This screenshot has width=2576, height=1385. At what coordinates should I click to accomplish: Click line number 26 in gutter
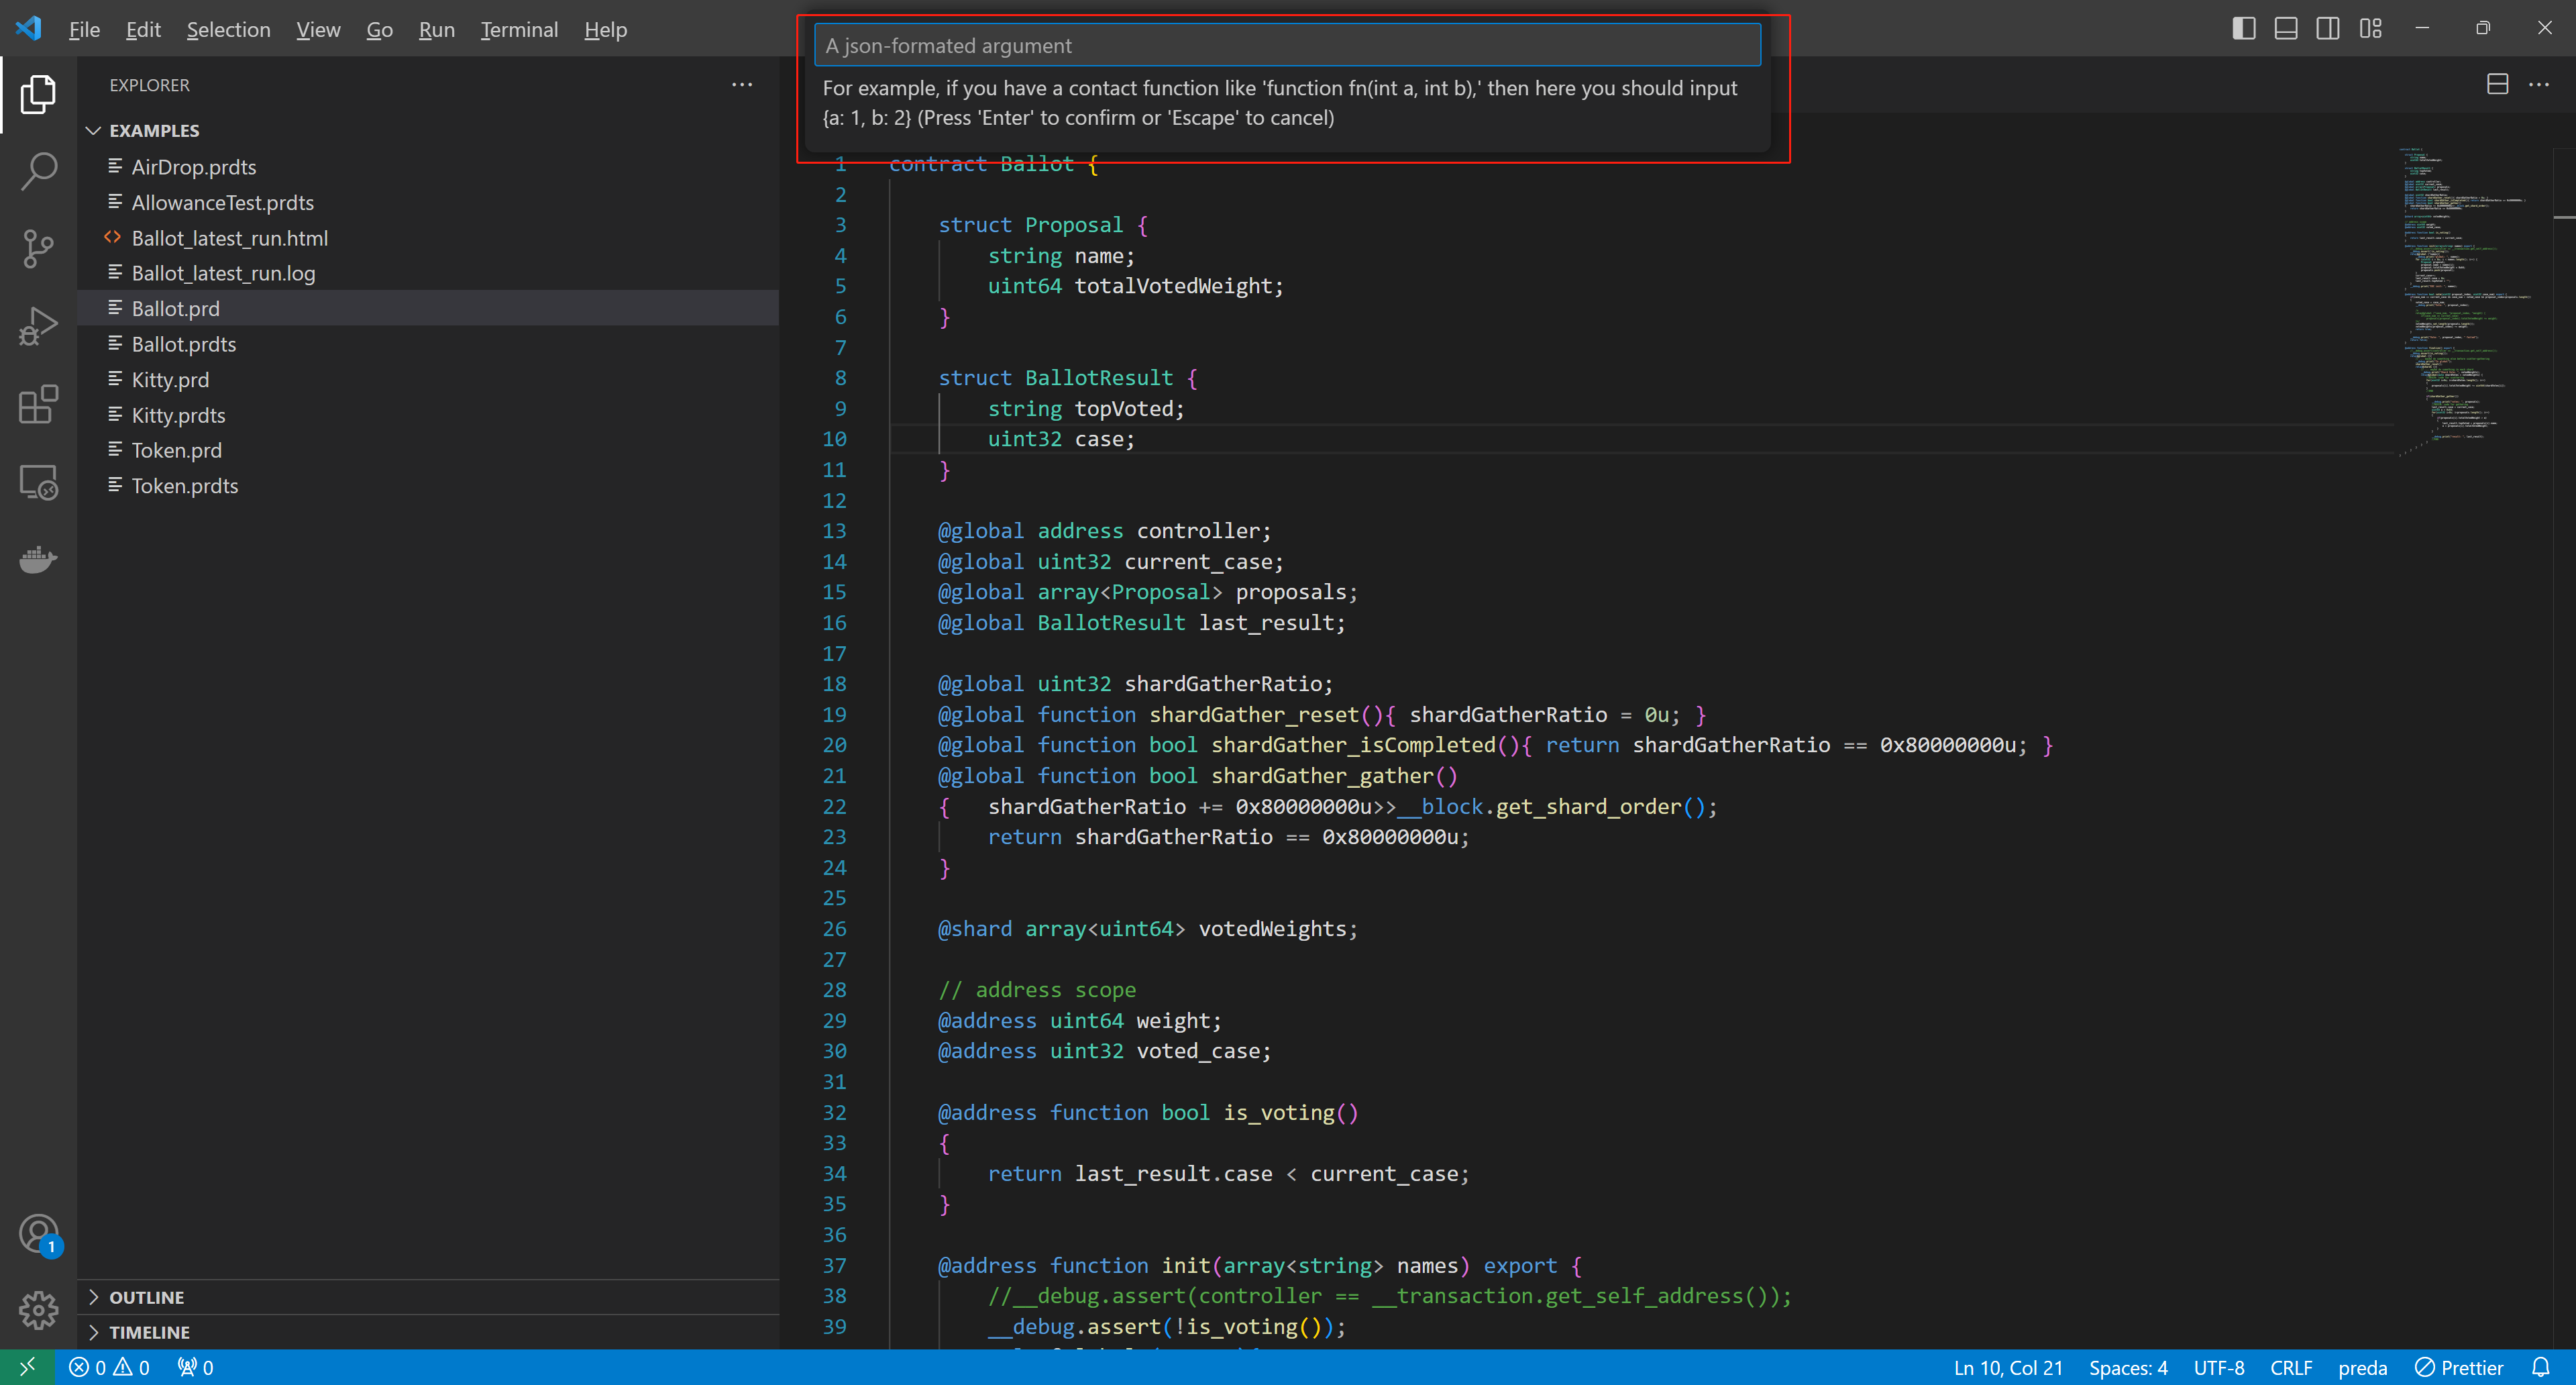pos(834,928)
